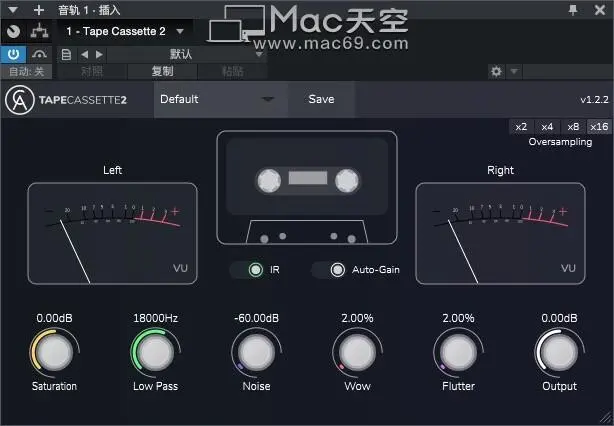Toggle the IR switch
614x426 pixels.
coord(247,270)
